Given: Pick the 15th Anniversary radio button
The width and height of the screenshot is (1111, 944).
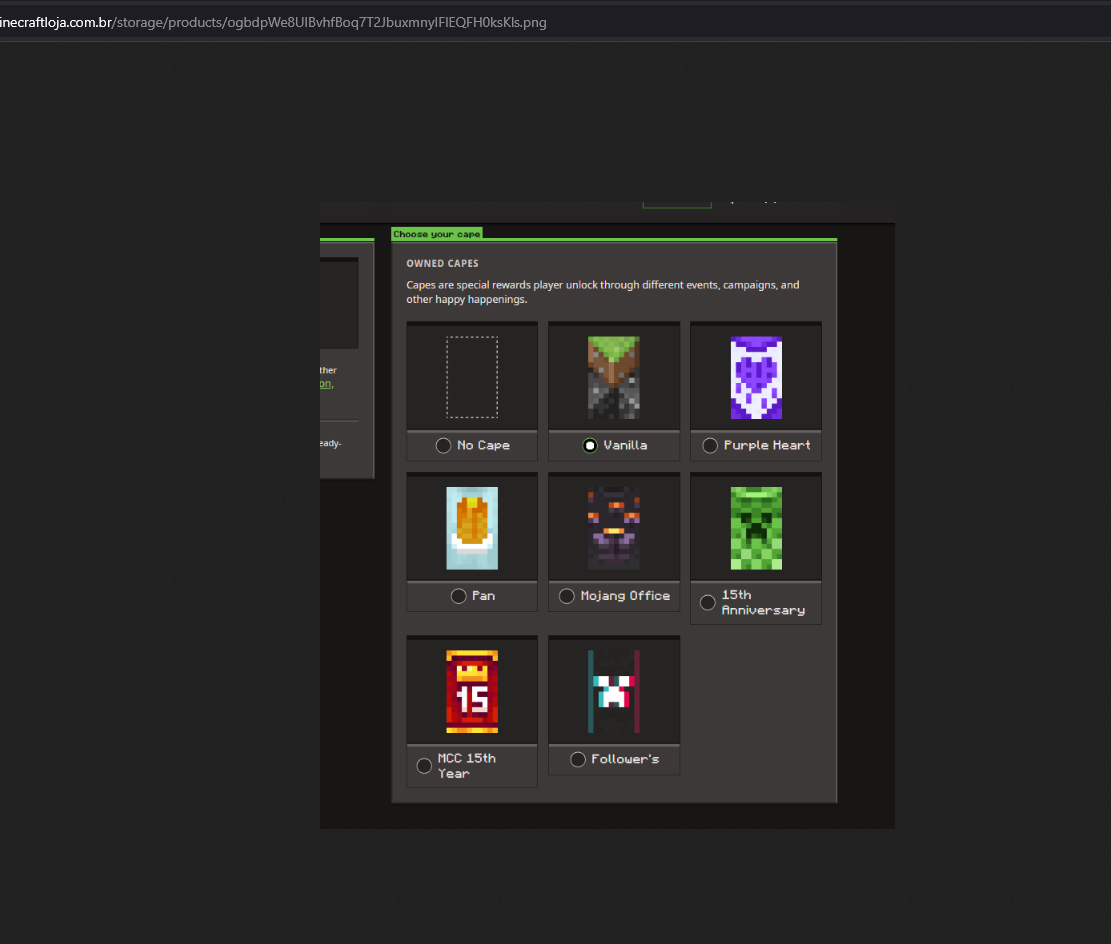Looking at the screenshot, I should [707, 603].
